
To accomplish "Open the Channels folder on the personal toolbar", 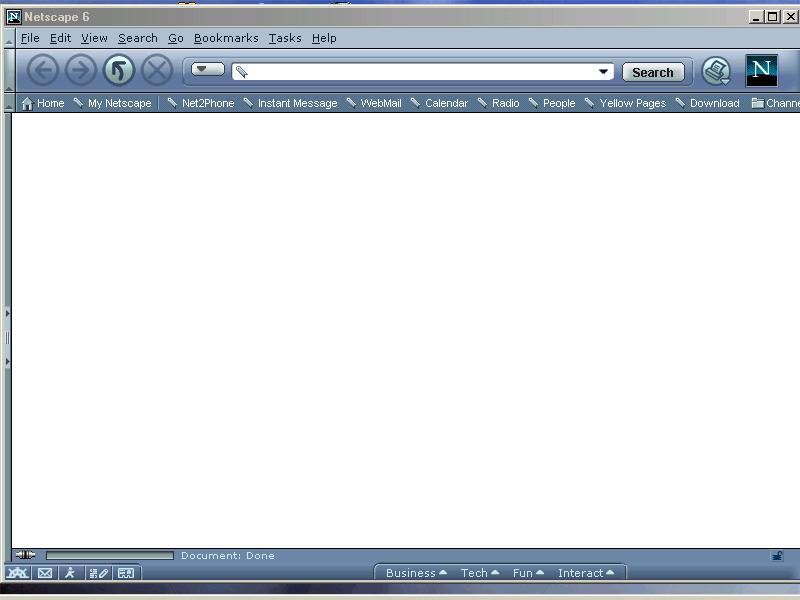I will (775, 103).
